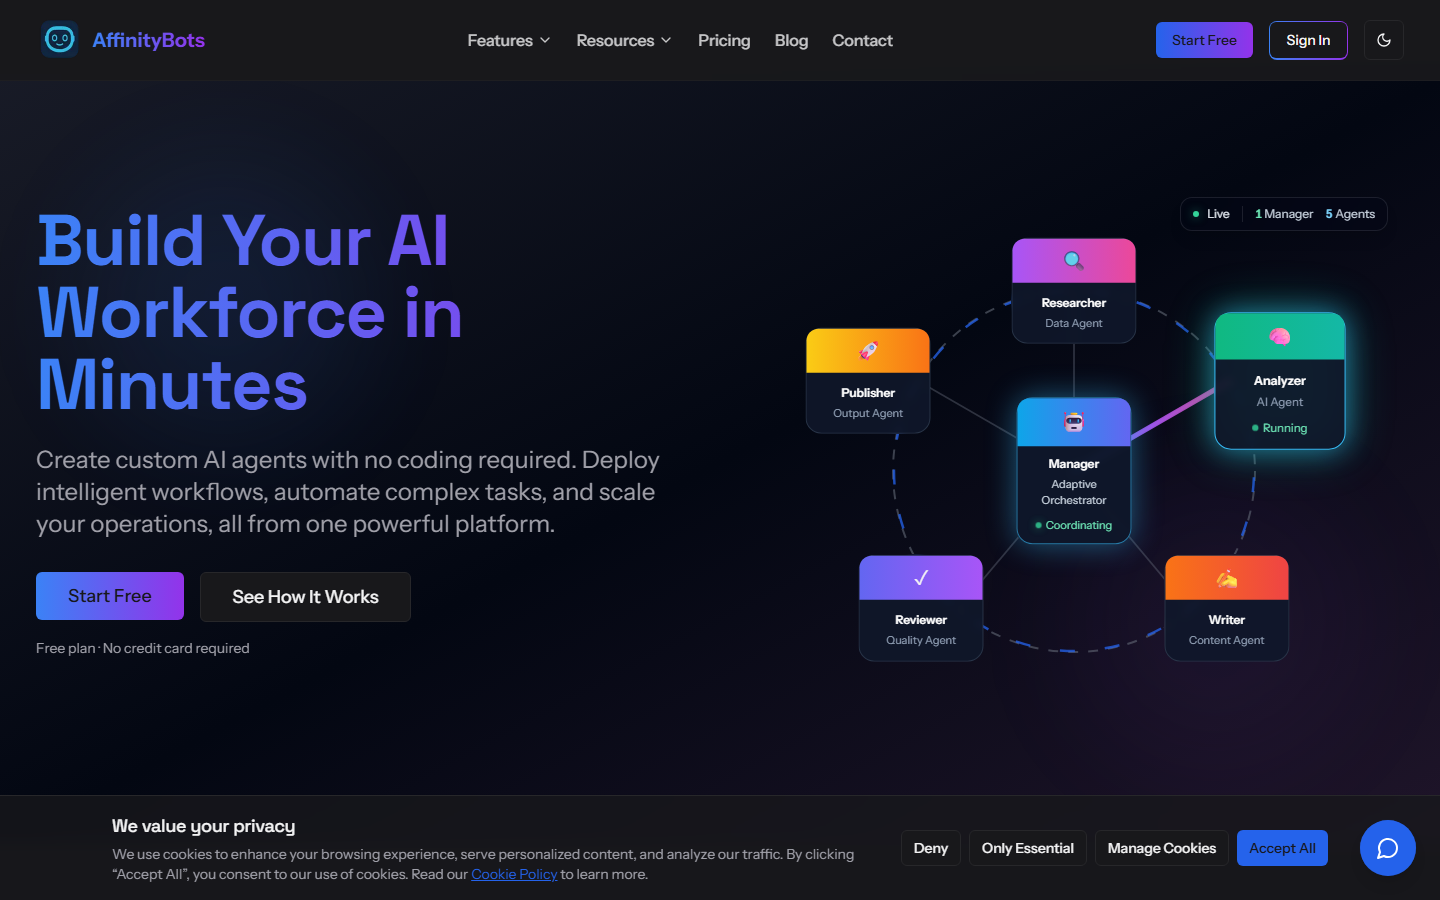Image resolution: width=1440 pixels, height=900 pixels.
Task: Click the Writer content agent icon
Action: tap(1226, 576)
